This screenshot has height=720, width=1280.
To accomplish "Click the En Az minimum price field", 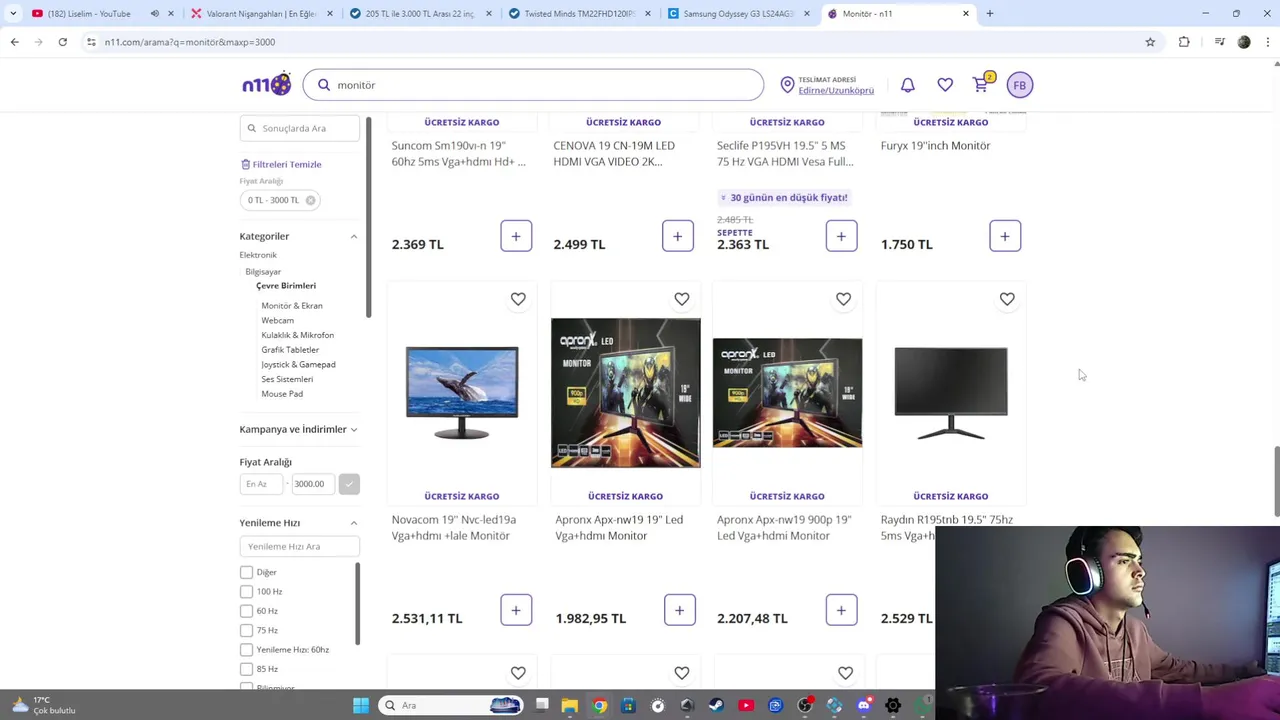I will [262, 484].
